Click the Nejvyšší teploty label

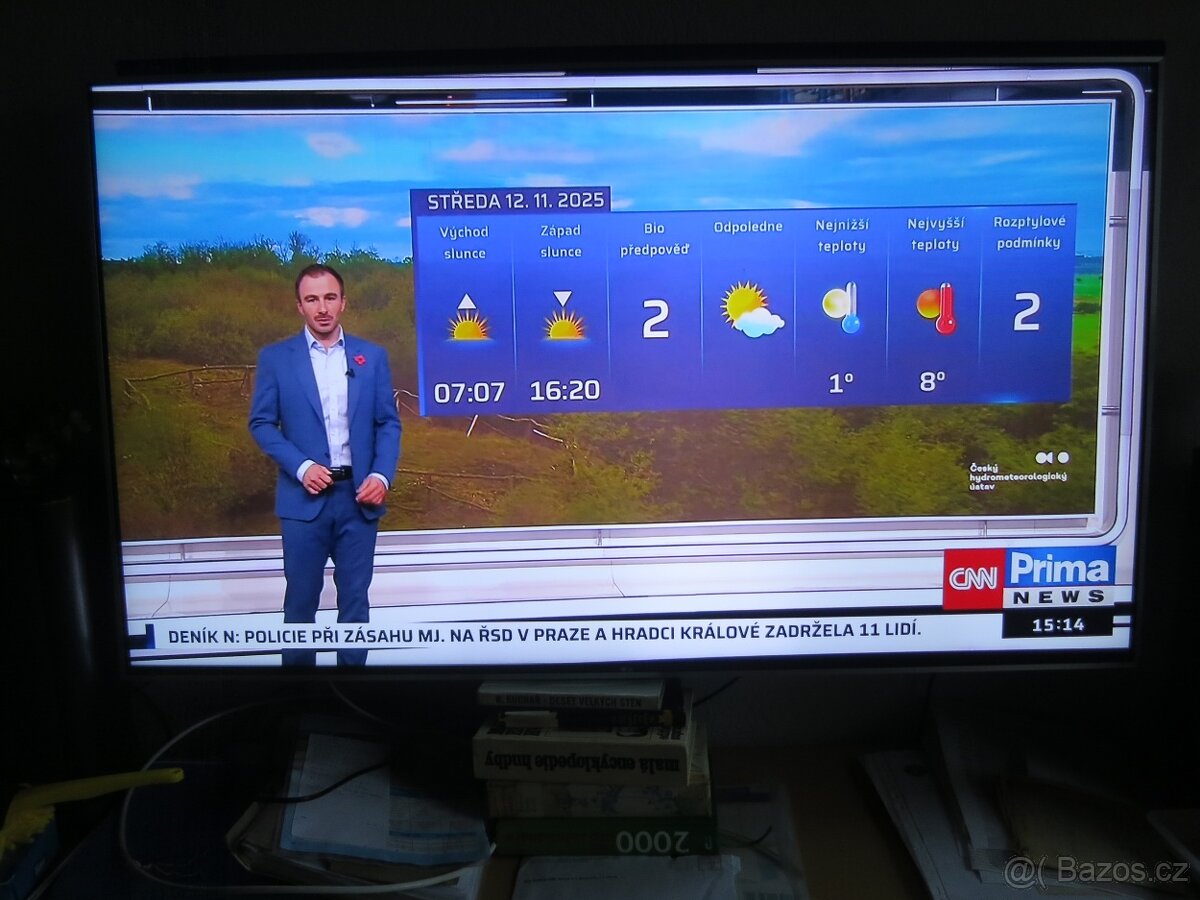pos(935,233)
